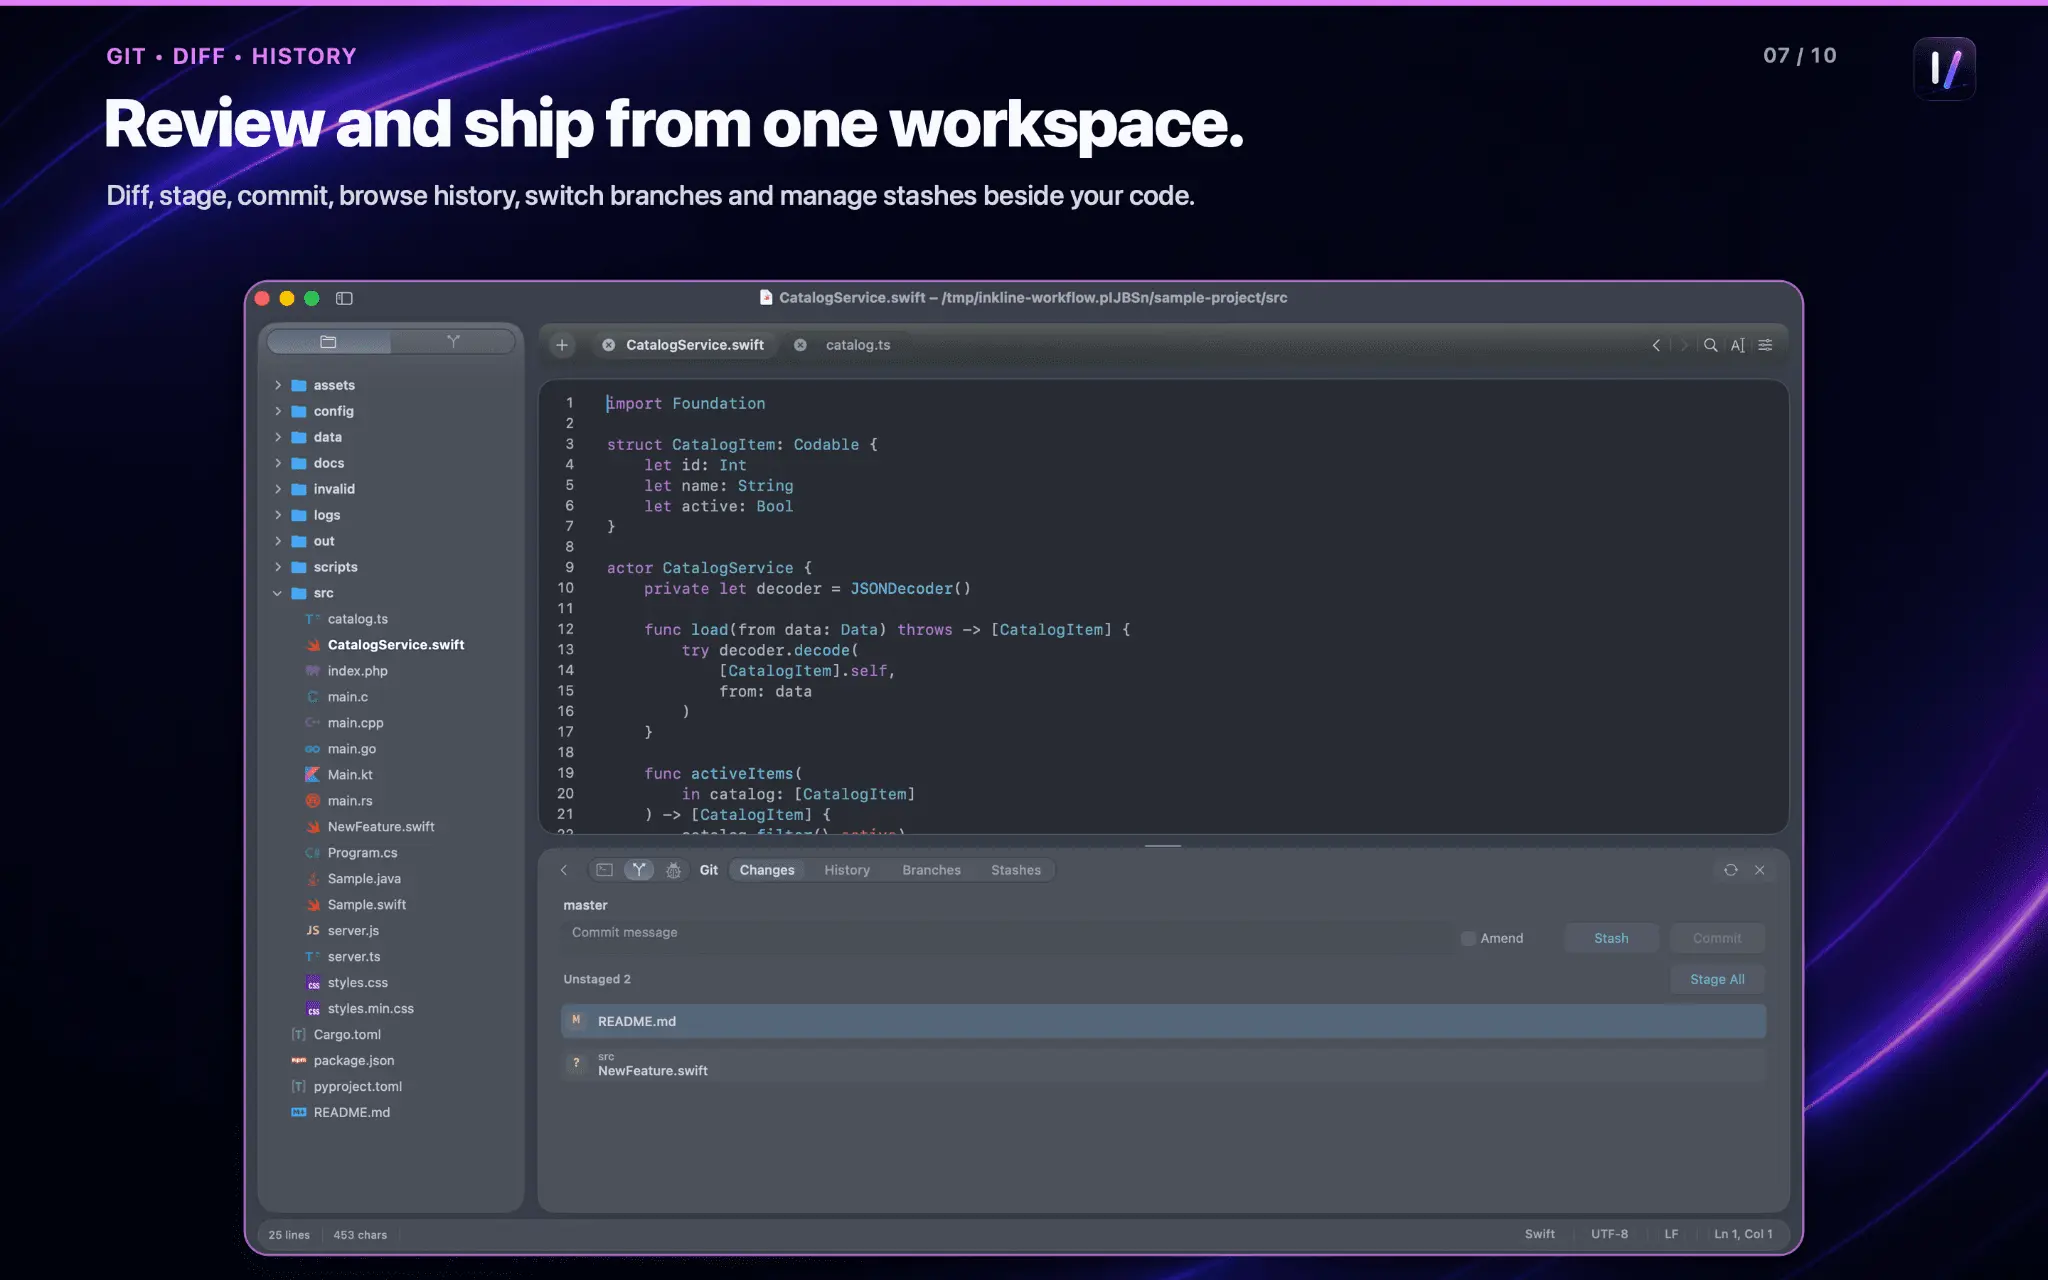Enable the Amend checkbox
This screenshot has height=1280, width=2048.
pos(1468,938)
